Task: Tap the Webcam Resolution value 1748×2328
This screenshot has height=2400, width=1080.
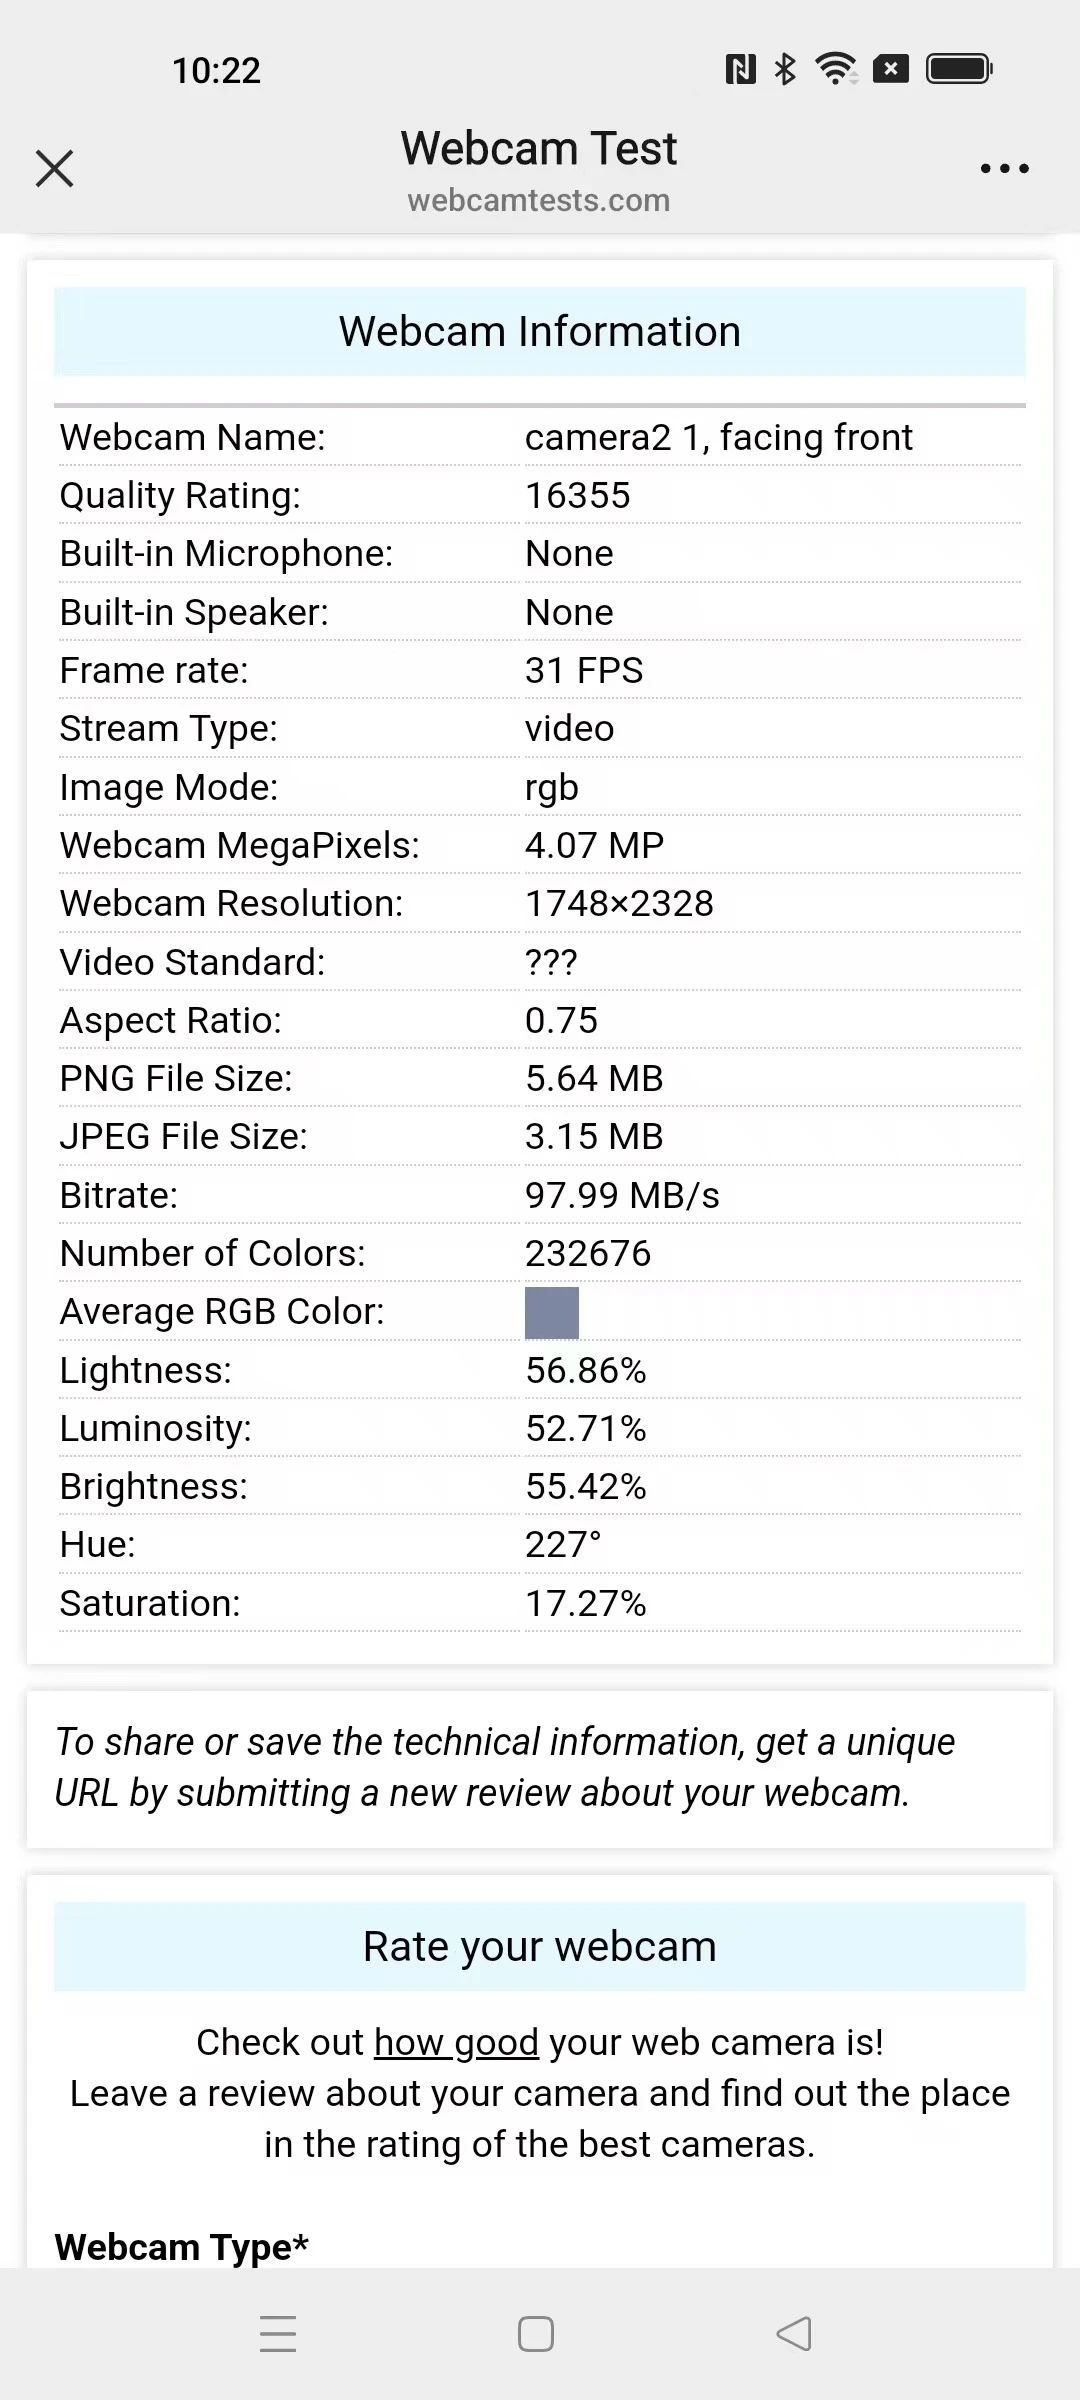Action: click(x=619, y=903)
